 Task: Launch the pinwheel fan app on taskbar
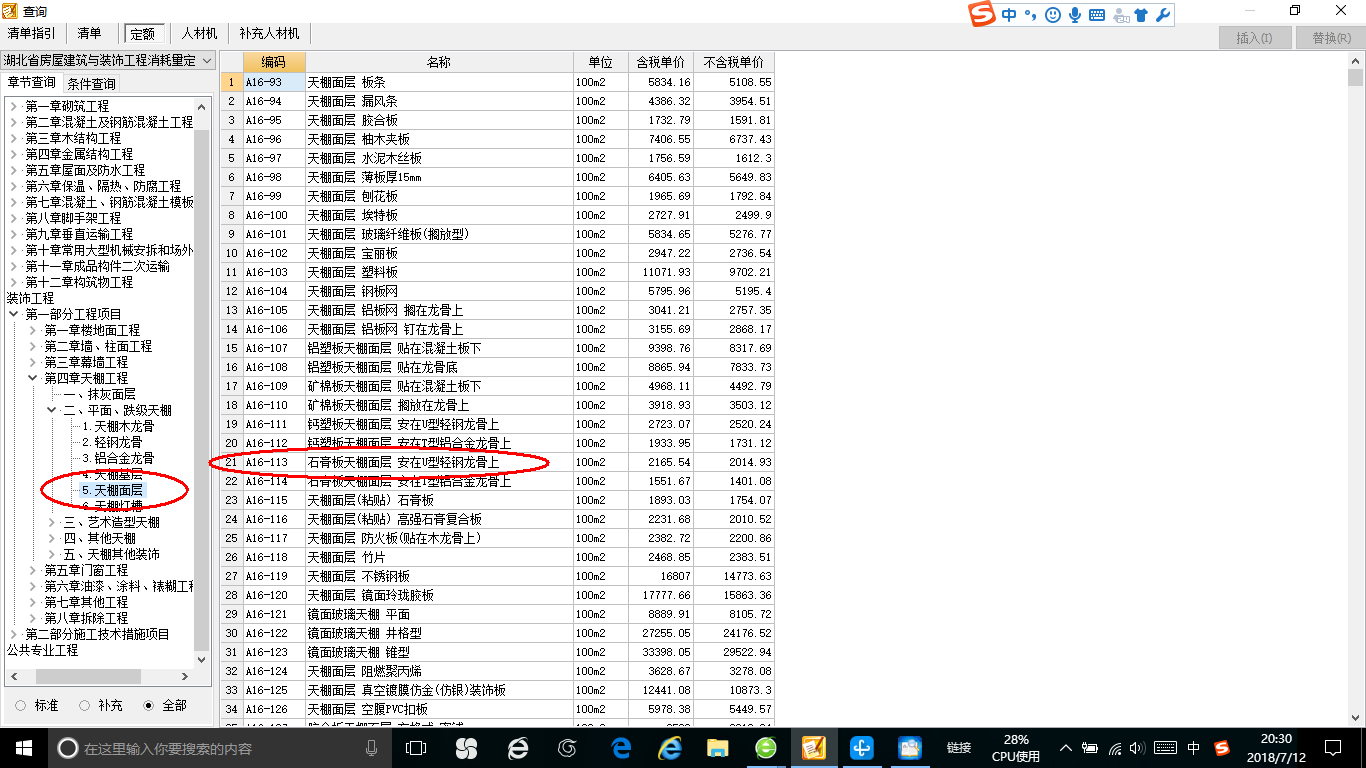pos(466,748)
